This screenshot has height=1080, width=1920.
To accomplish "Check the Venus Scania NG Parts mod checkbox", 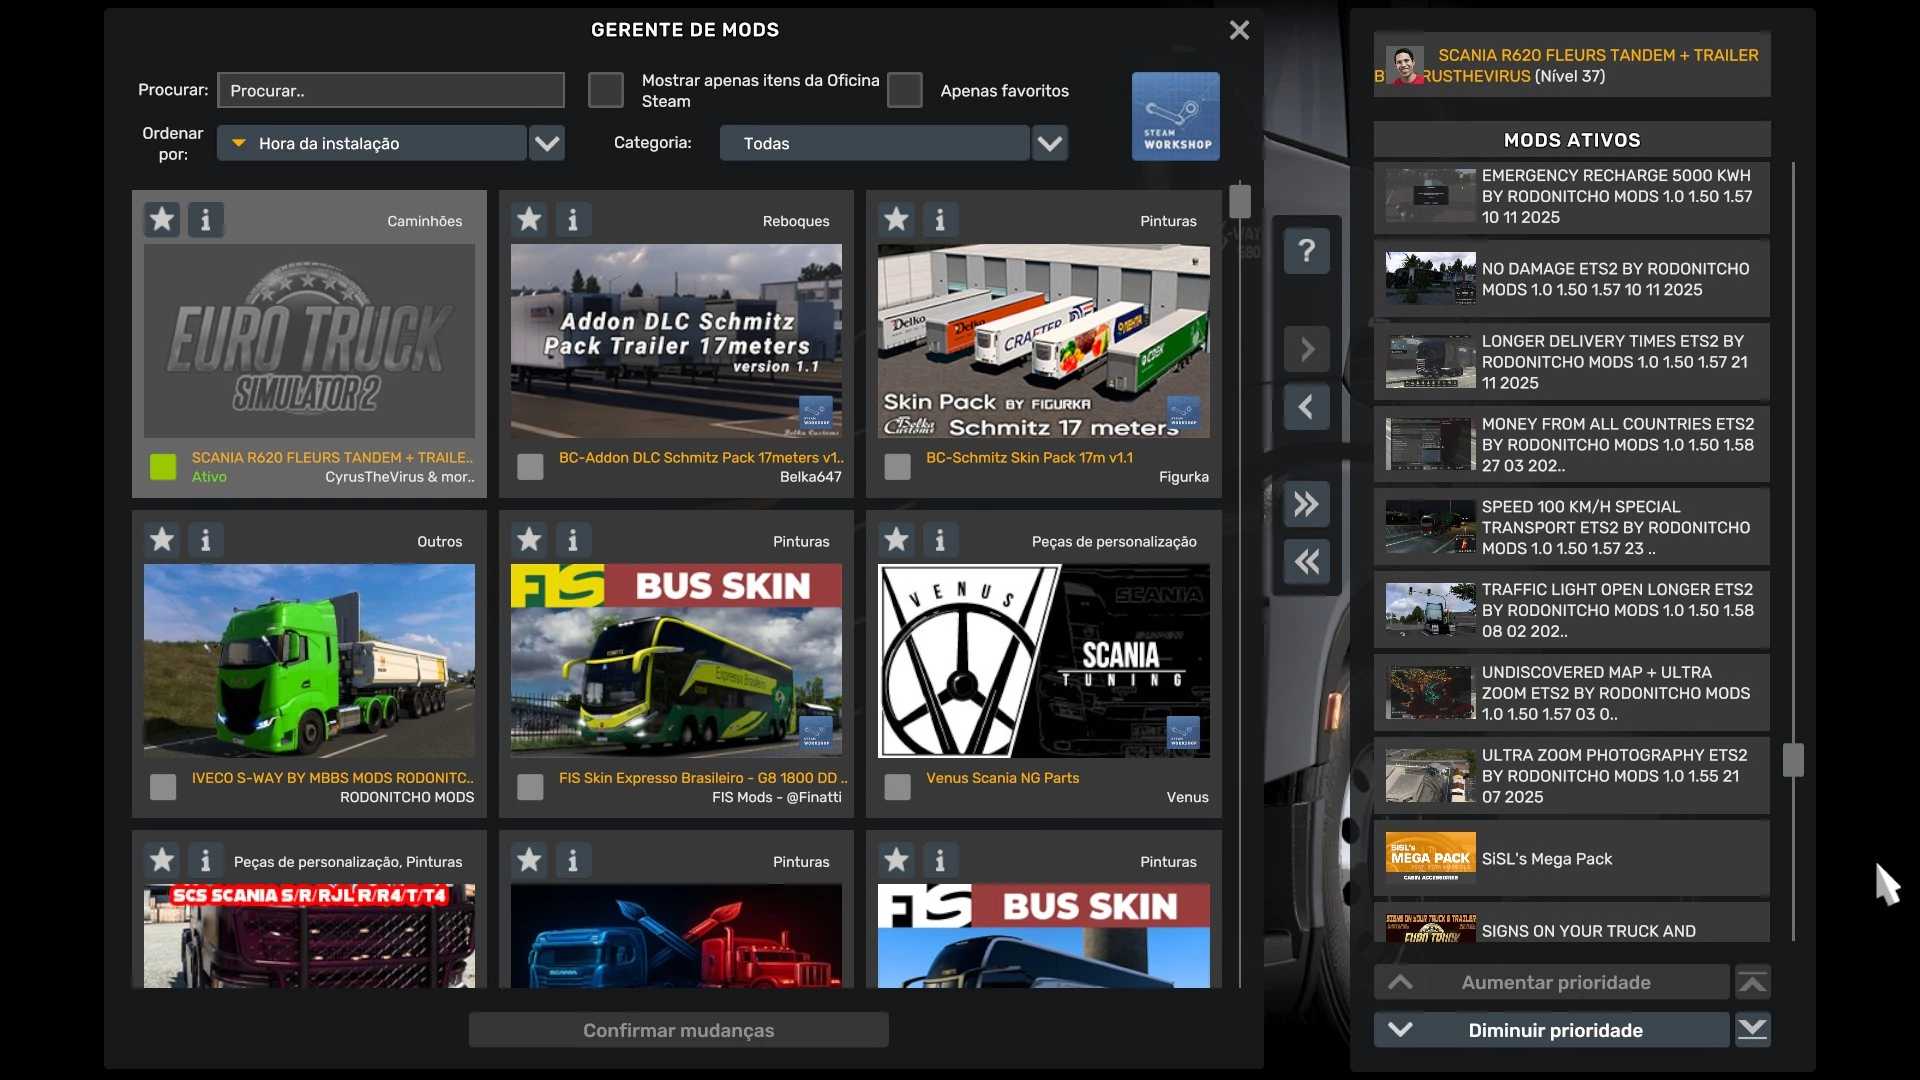I will (x=897, y=787).
